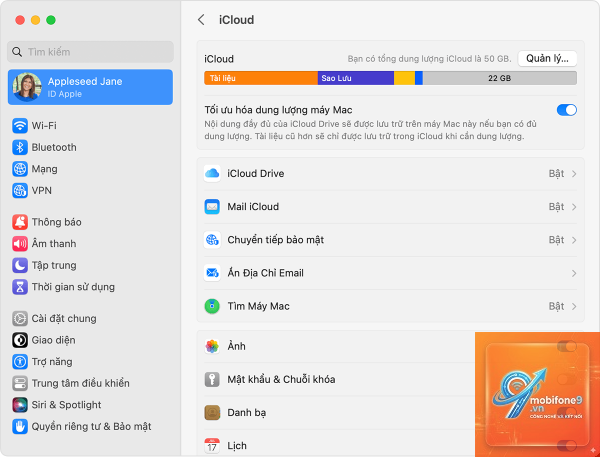
Task: Click the Thông báo bell icon
Action: 20,222
